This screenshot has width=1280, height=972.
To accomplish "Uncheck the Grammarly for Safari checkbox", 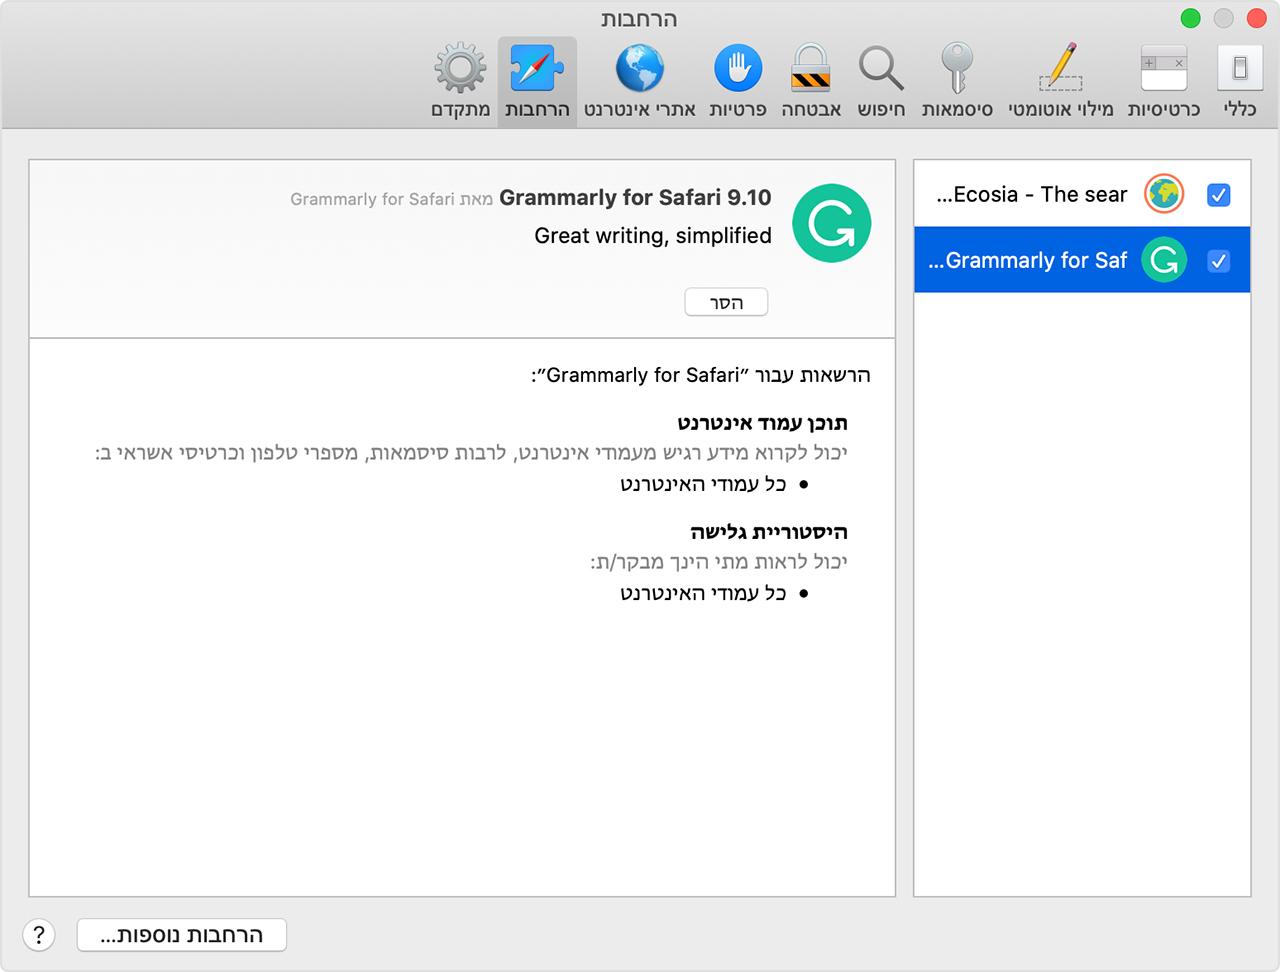I will click(x=1218, y=261).
